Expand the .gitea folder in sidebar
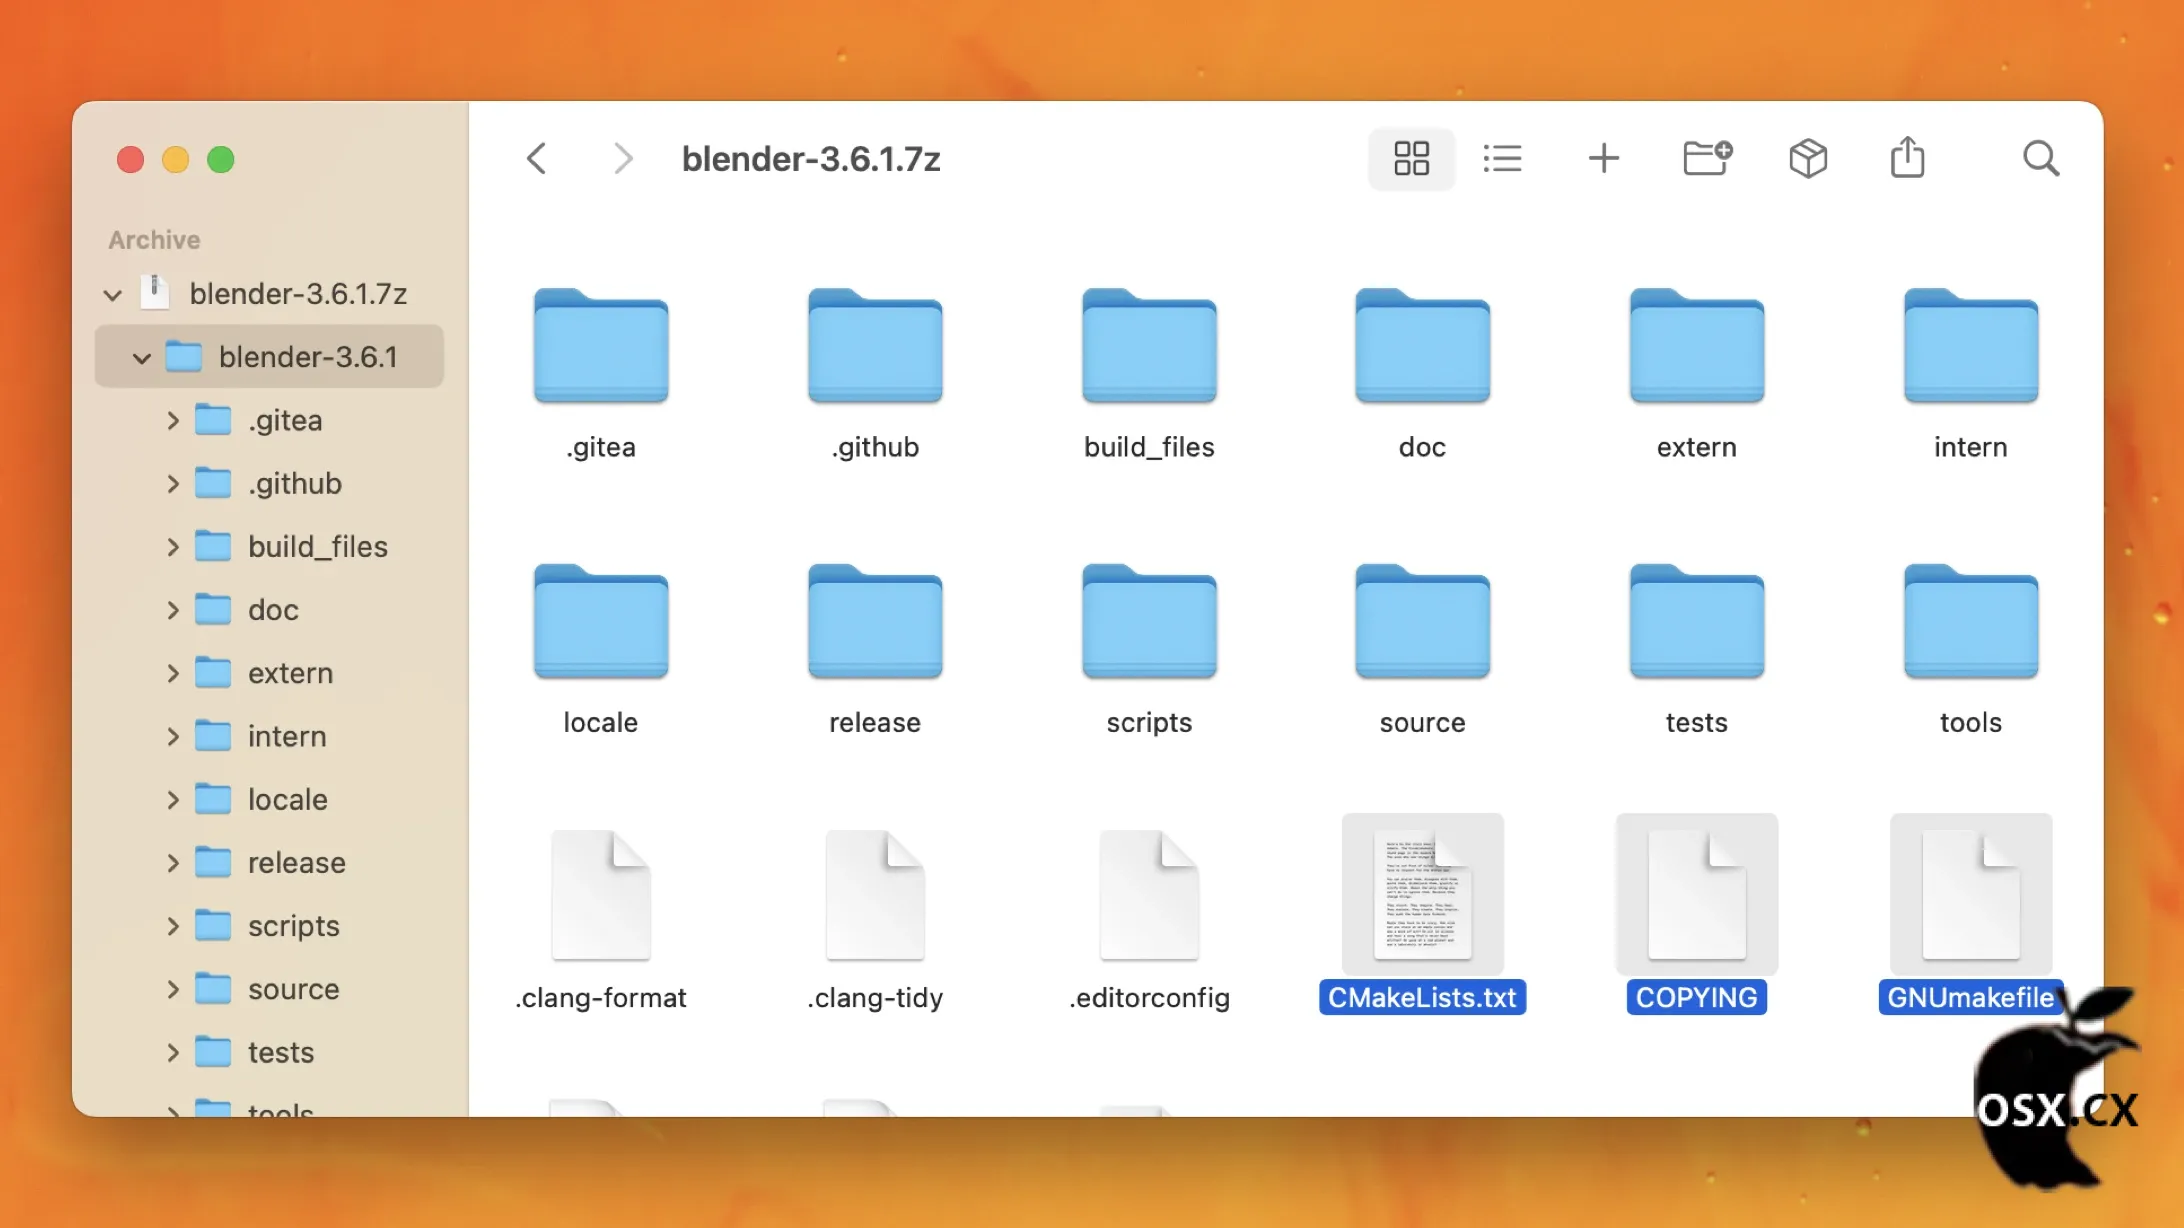The image size is (2184, 1228). tap(173, 421)
